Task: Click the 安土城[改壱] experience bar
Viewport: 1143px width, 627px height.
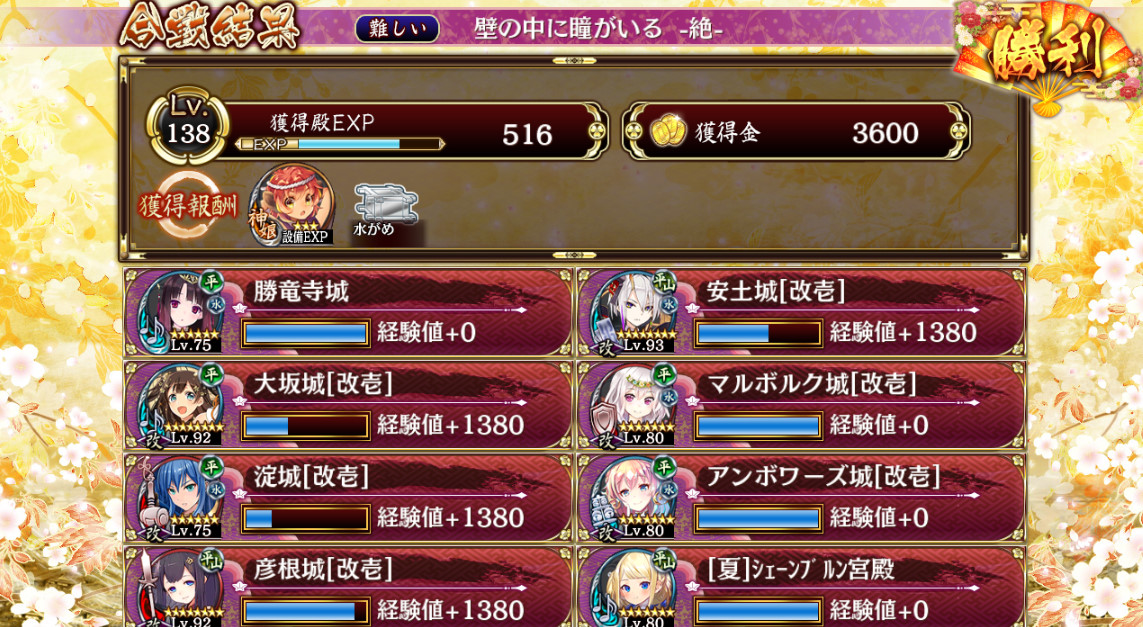Action: (758, 333)
